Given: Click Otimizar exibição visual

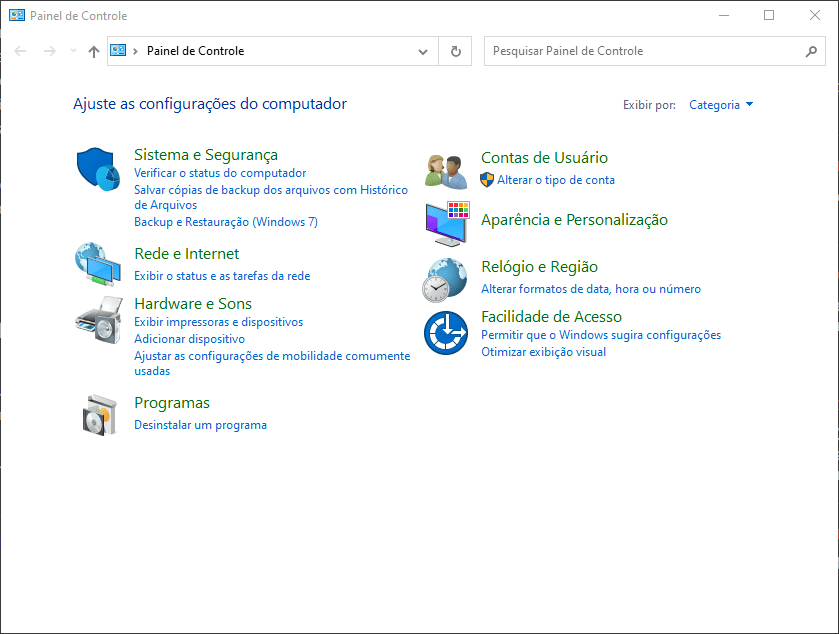Looking at the screenshot, I should click(543, 352).
